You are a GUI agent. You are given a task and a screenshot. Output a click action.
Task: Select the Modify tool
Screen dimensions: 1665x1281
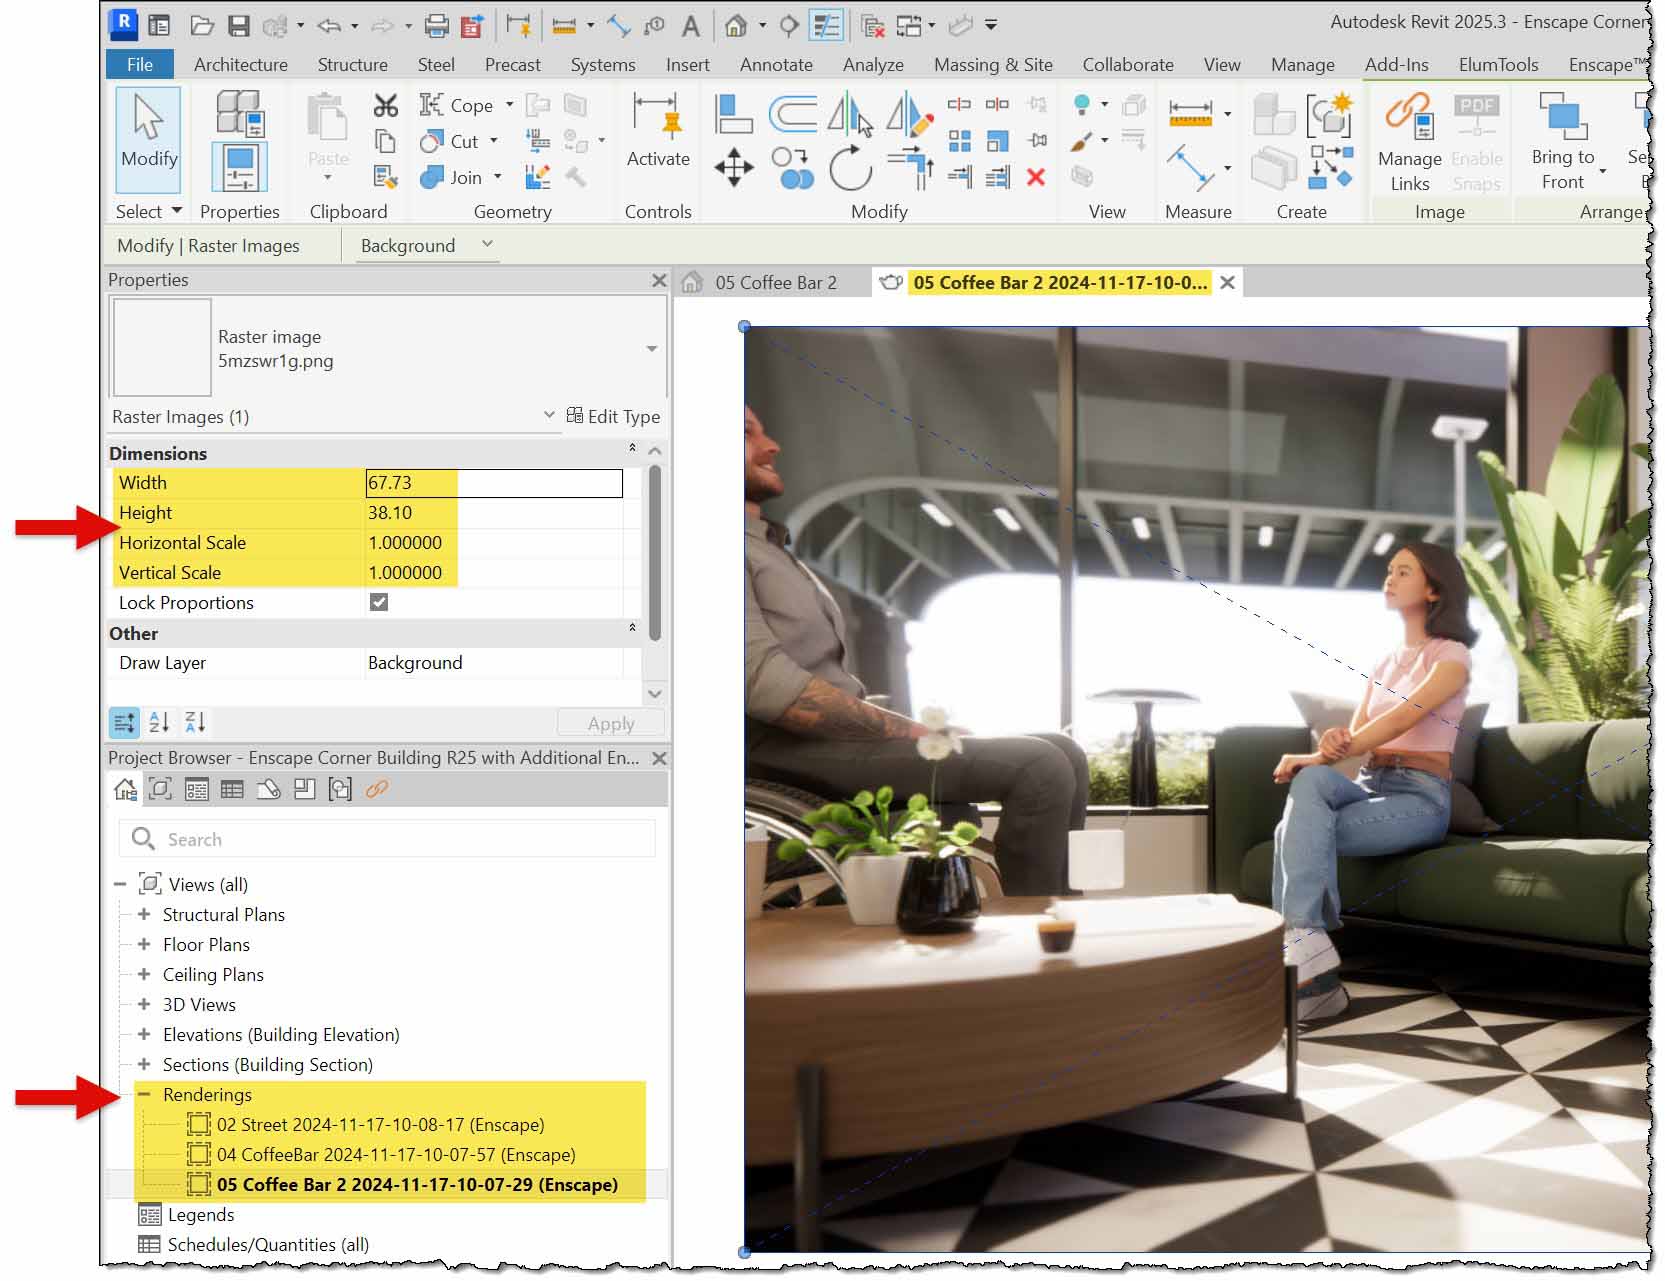point(147,140)
